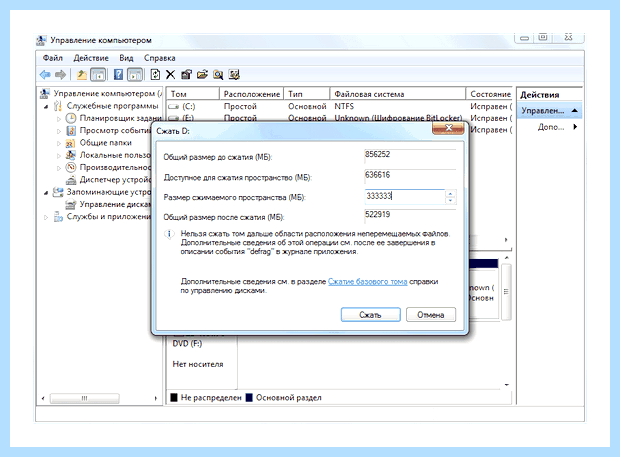
Task: Increase shrink size with up spinner
Action: tap(450, 193)
